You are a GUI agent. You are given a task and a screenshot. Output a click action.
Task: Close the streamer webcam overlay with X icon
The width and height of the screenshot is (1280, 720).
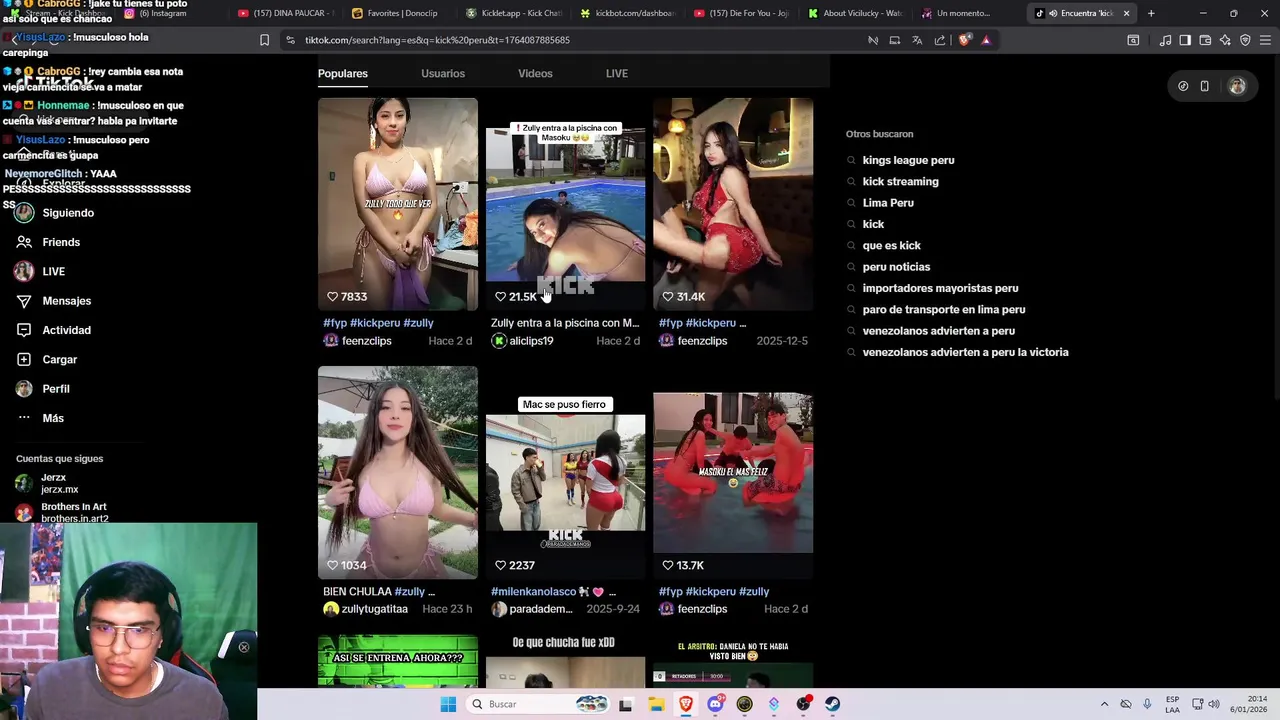[243, 647]
